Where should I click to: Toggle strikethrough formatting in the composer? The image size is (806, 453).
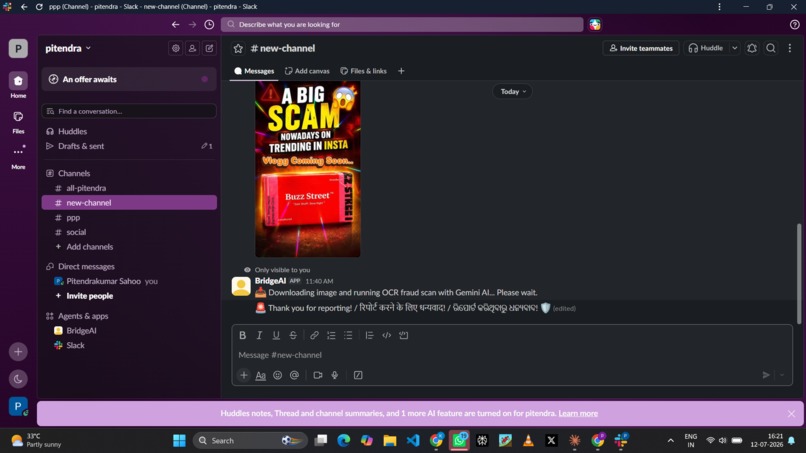293,335
